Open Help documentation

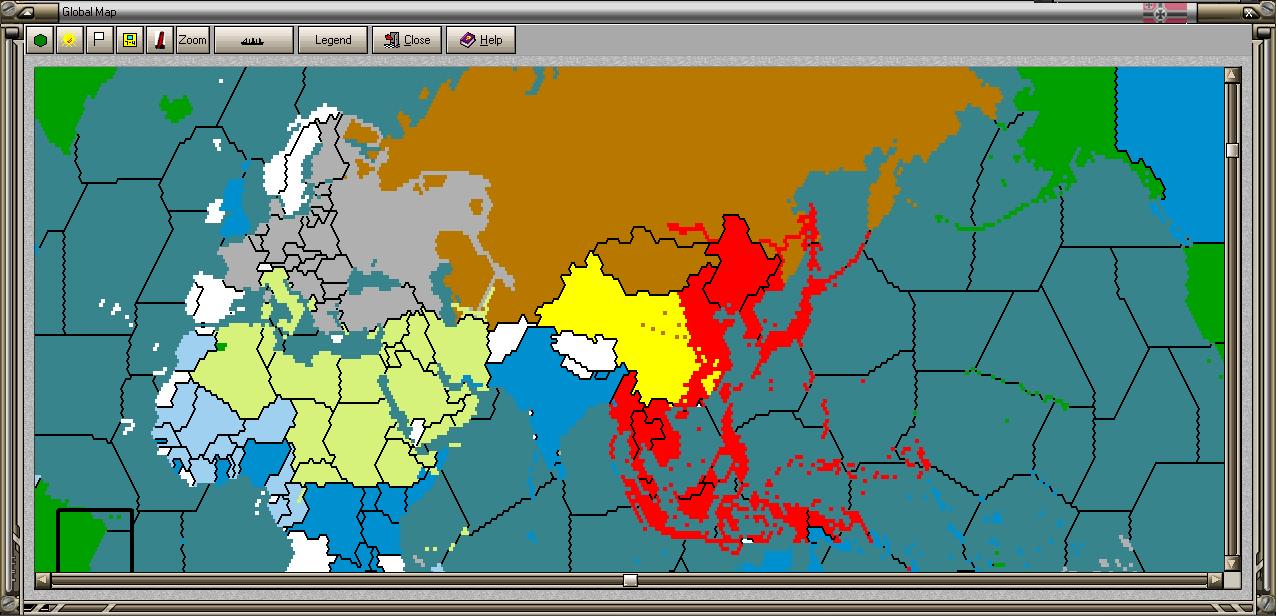[x=480, y=39]
